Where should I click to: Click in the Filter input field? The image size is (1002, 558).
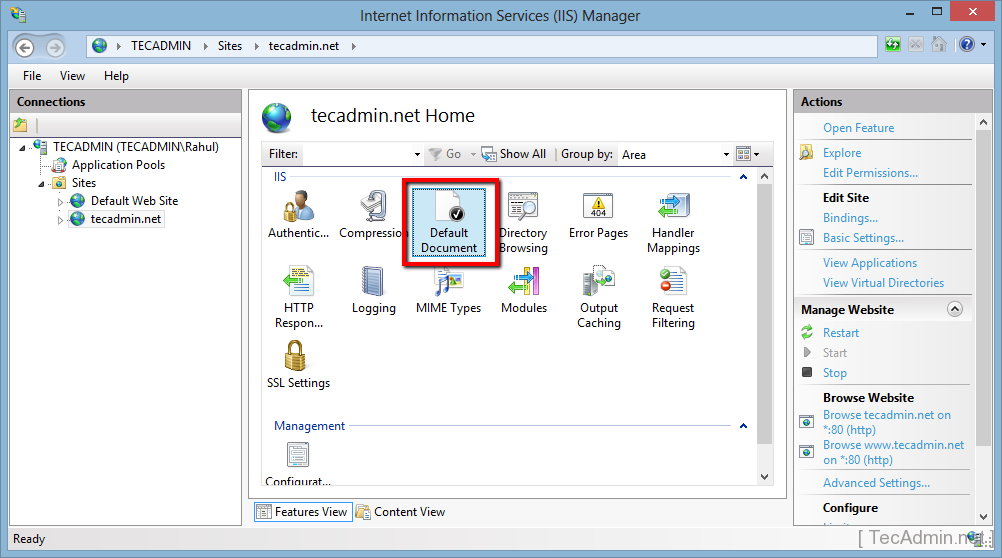357,154
